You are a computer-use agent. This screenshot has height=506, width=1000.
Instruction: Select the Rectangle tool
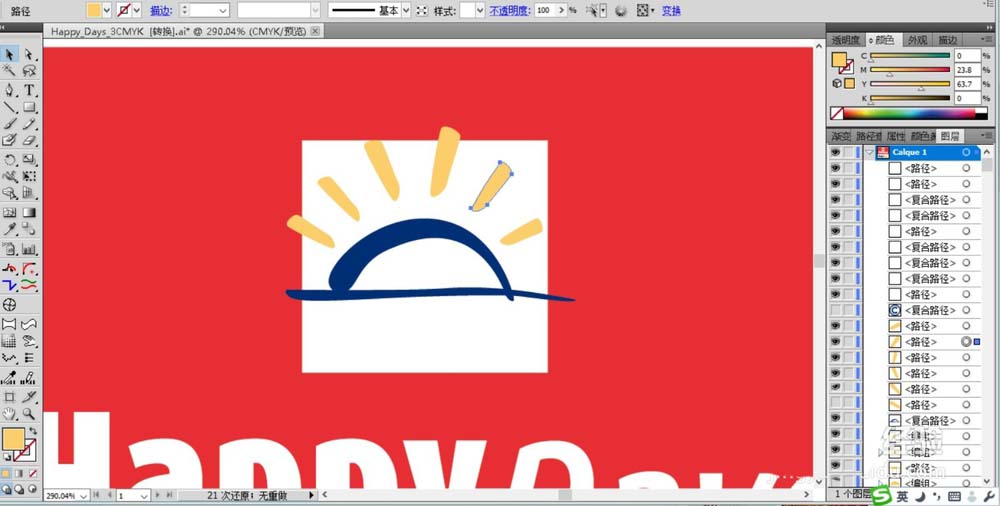click(29, 107)
